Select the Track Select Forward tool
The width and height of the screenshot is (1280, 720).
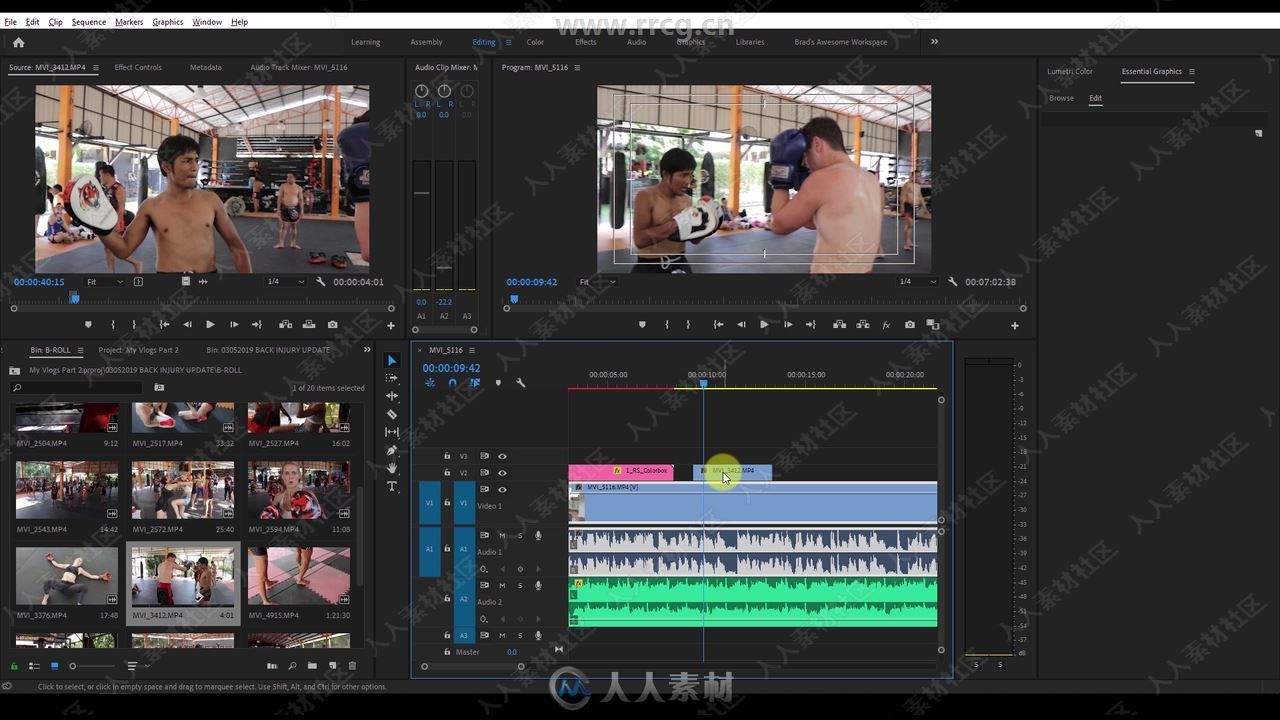coord(392,378)
